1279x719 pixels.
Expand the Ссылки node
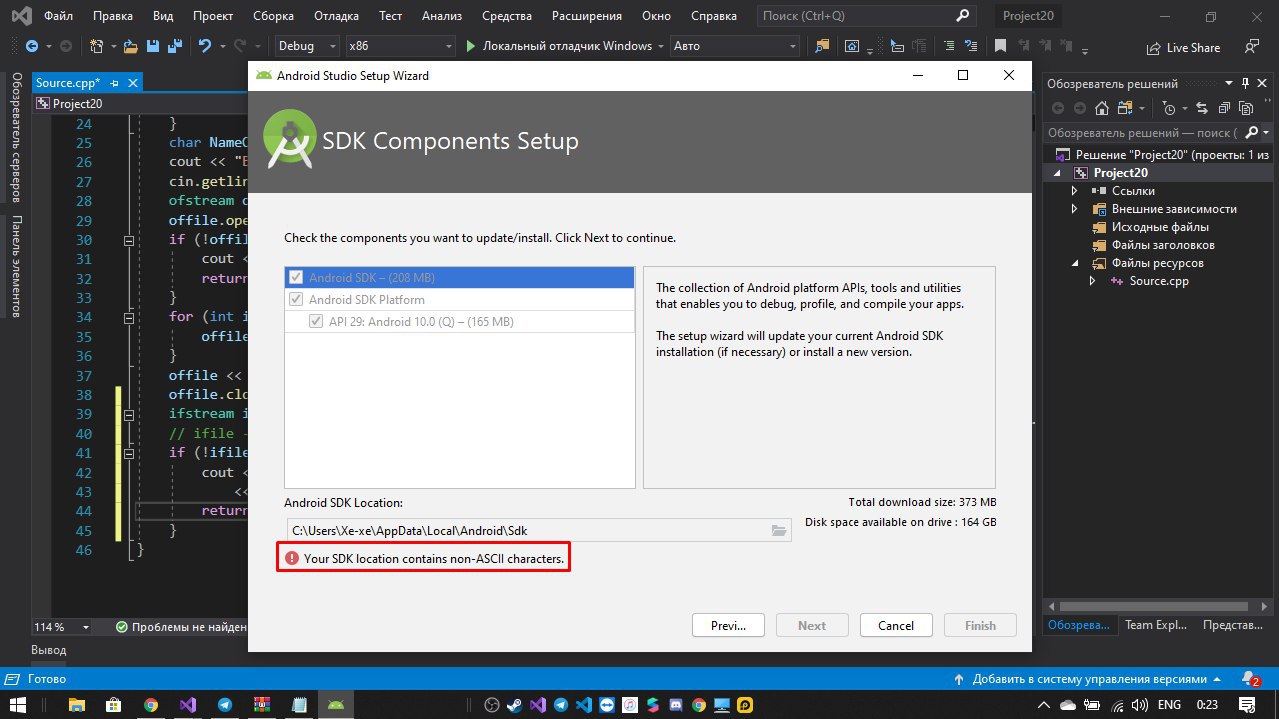1074,191
